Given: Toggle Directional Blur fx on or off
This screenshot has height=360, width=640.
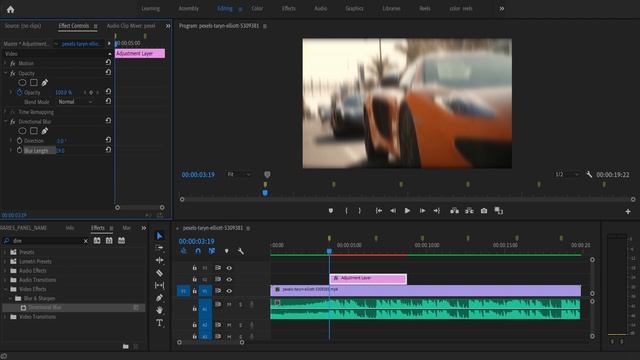Looking at the screenshot, I should click(x=13, y=122).
